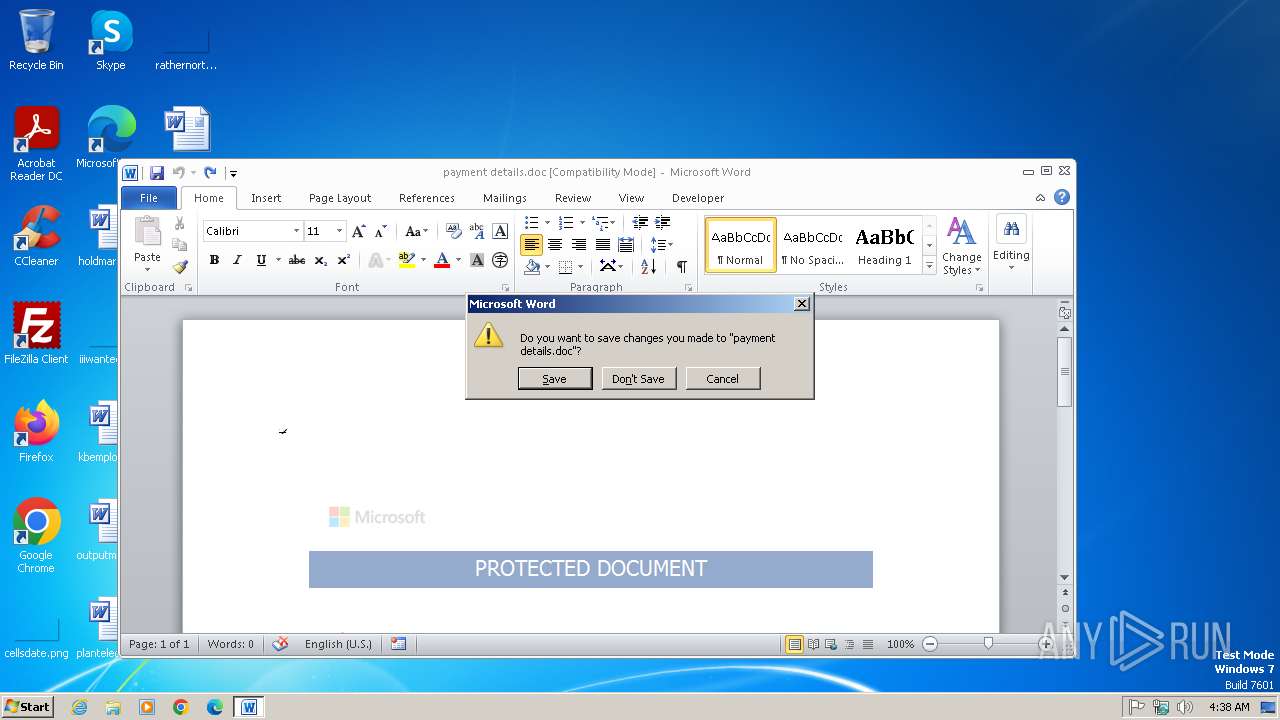The height and width of the screenshot is (720, 1280).
Task: Open the Font dialog launcher
Action: pos(505,288)
